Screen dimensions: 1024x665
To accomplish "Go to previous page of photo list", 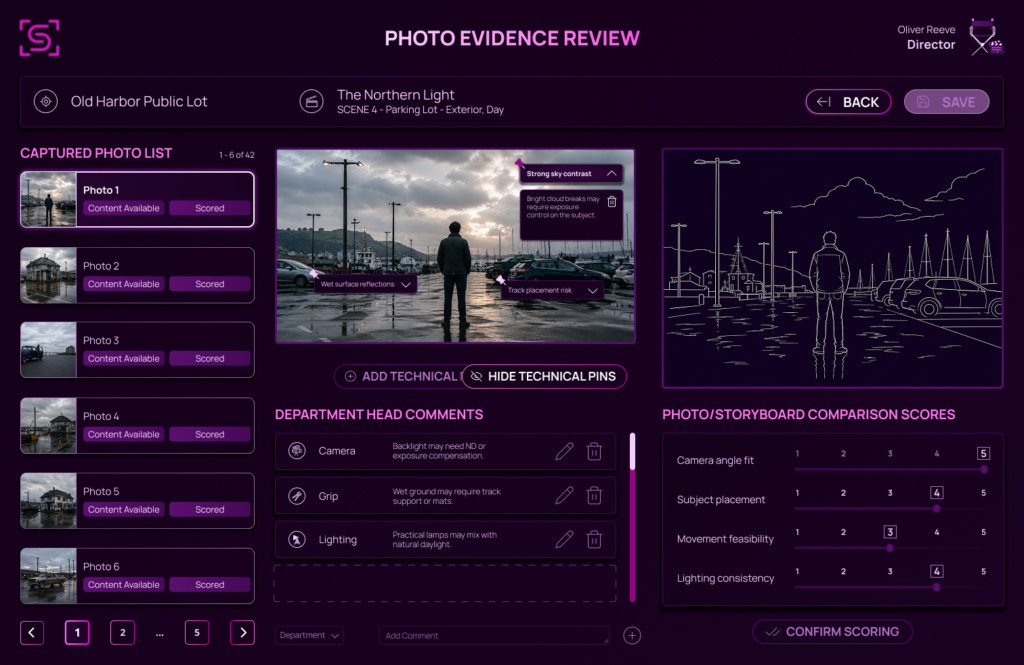I will [x=32, y=632].
